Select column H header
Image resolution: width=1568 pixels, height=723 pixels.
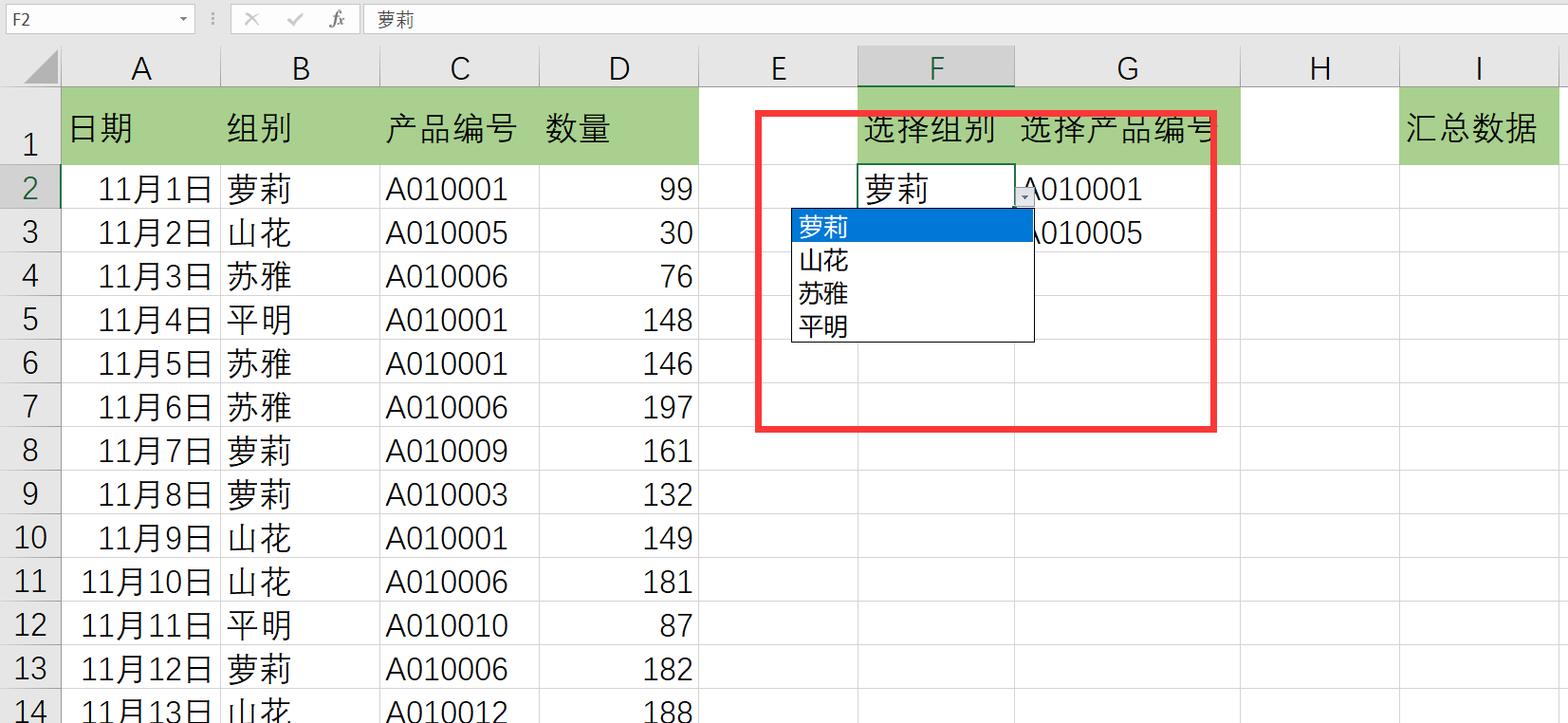1320,68
